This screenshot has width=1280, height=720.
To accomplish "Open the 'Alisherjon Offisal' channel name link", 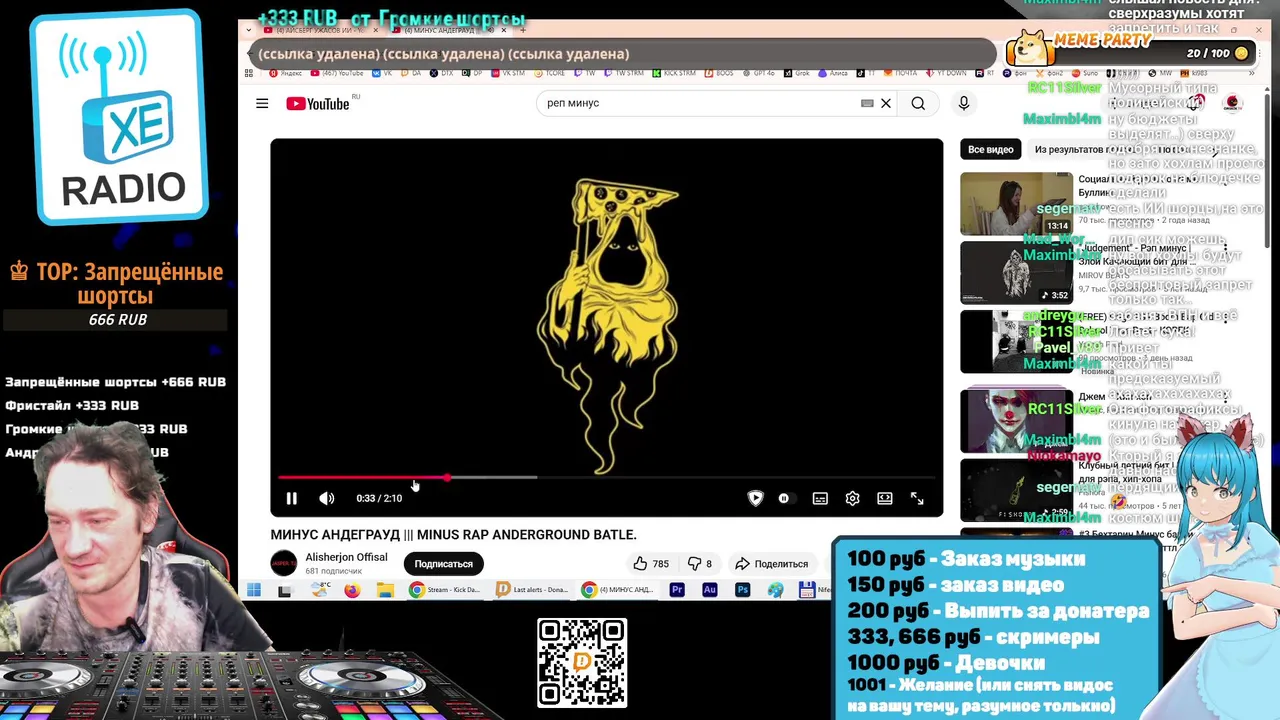I will (x=346, y=558).
